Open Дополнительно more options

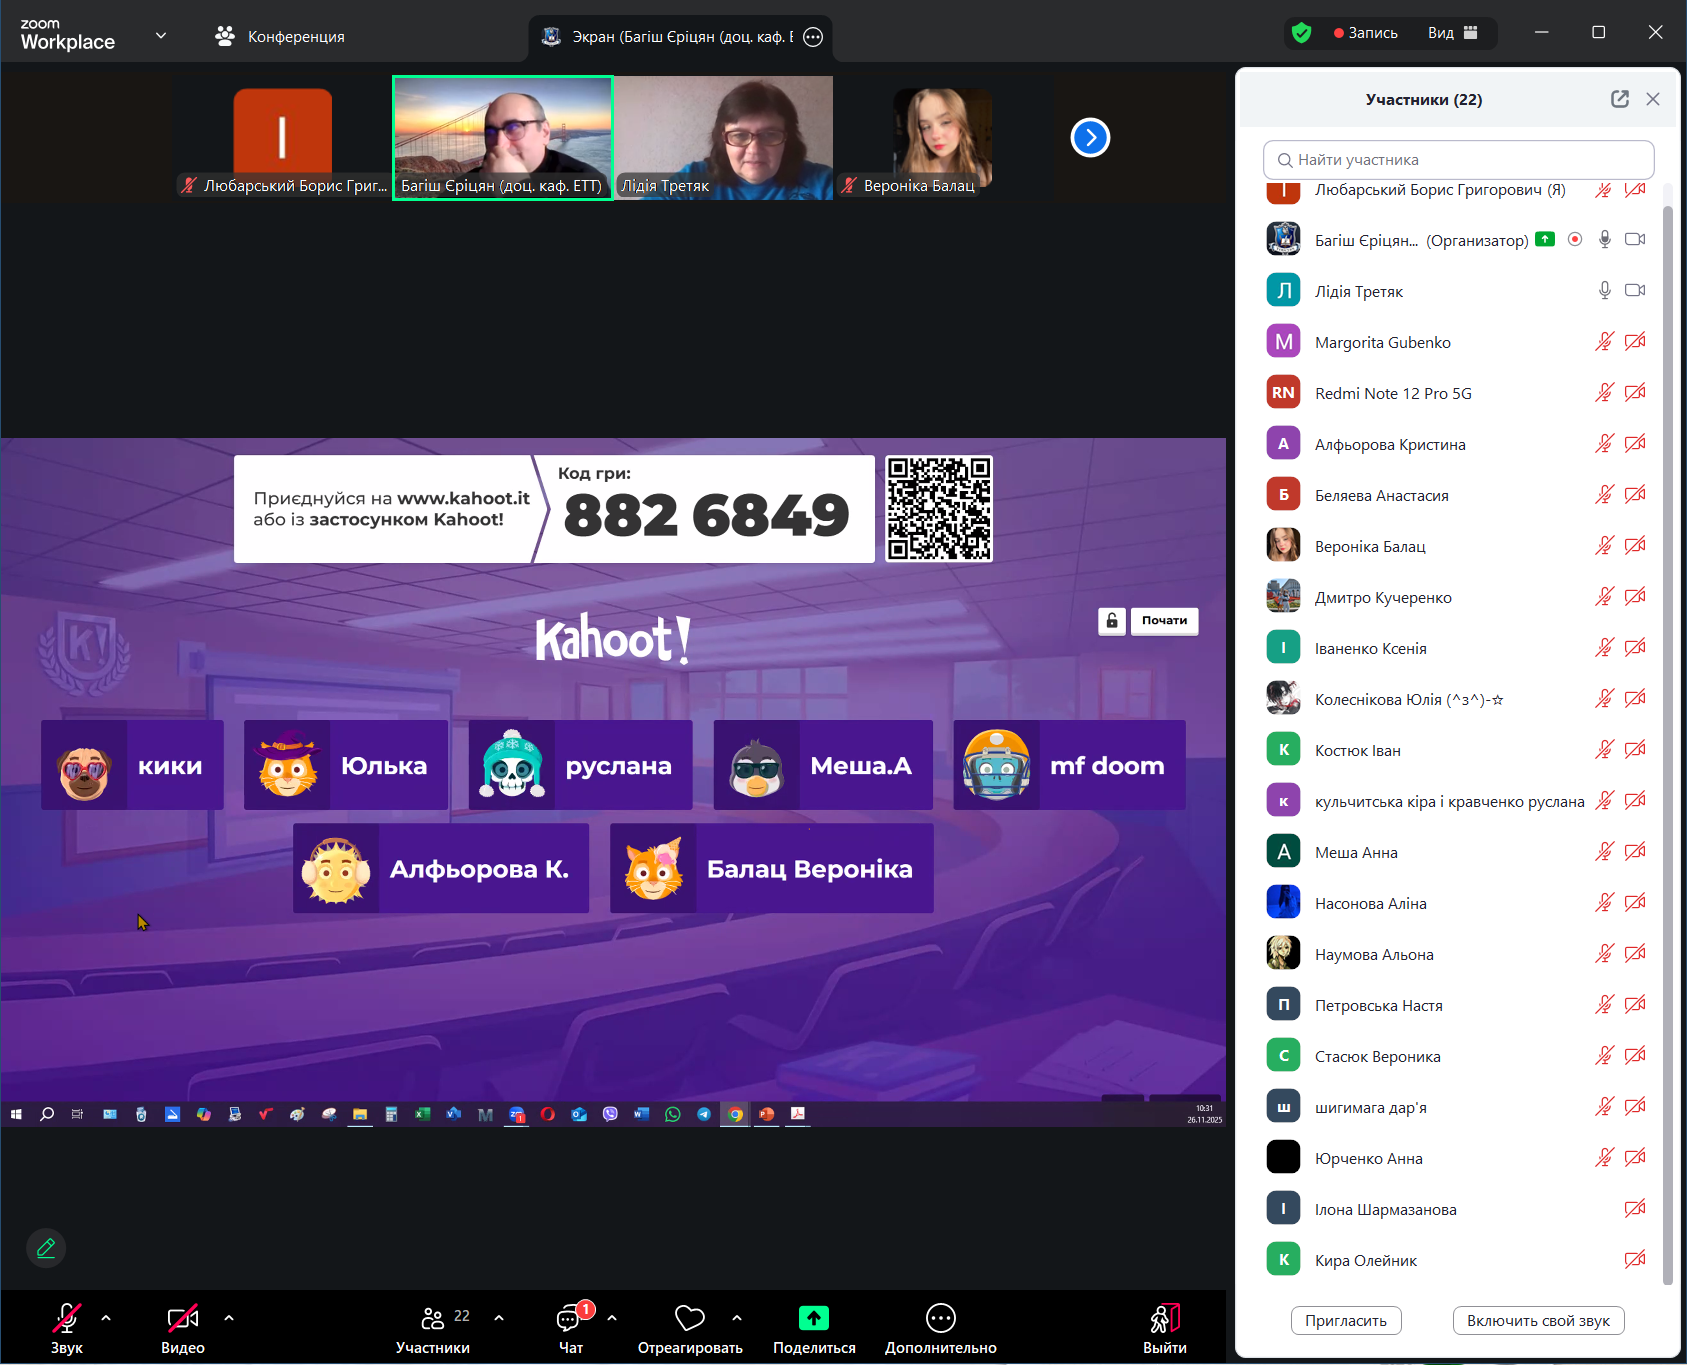point(941,1329)
